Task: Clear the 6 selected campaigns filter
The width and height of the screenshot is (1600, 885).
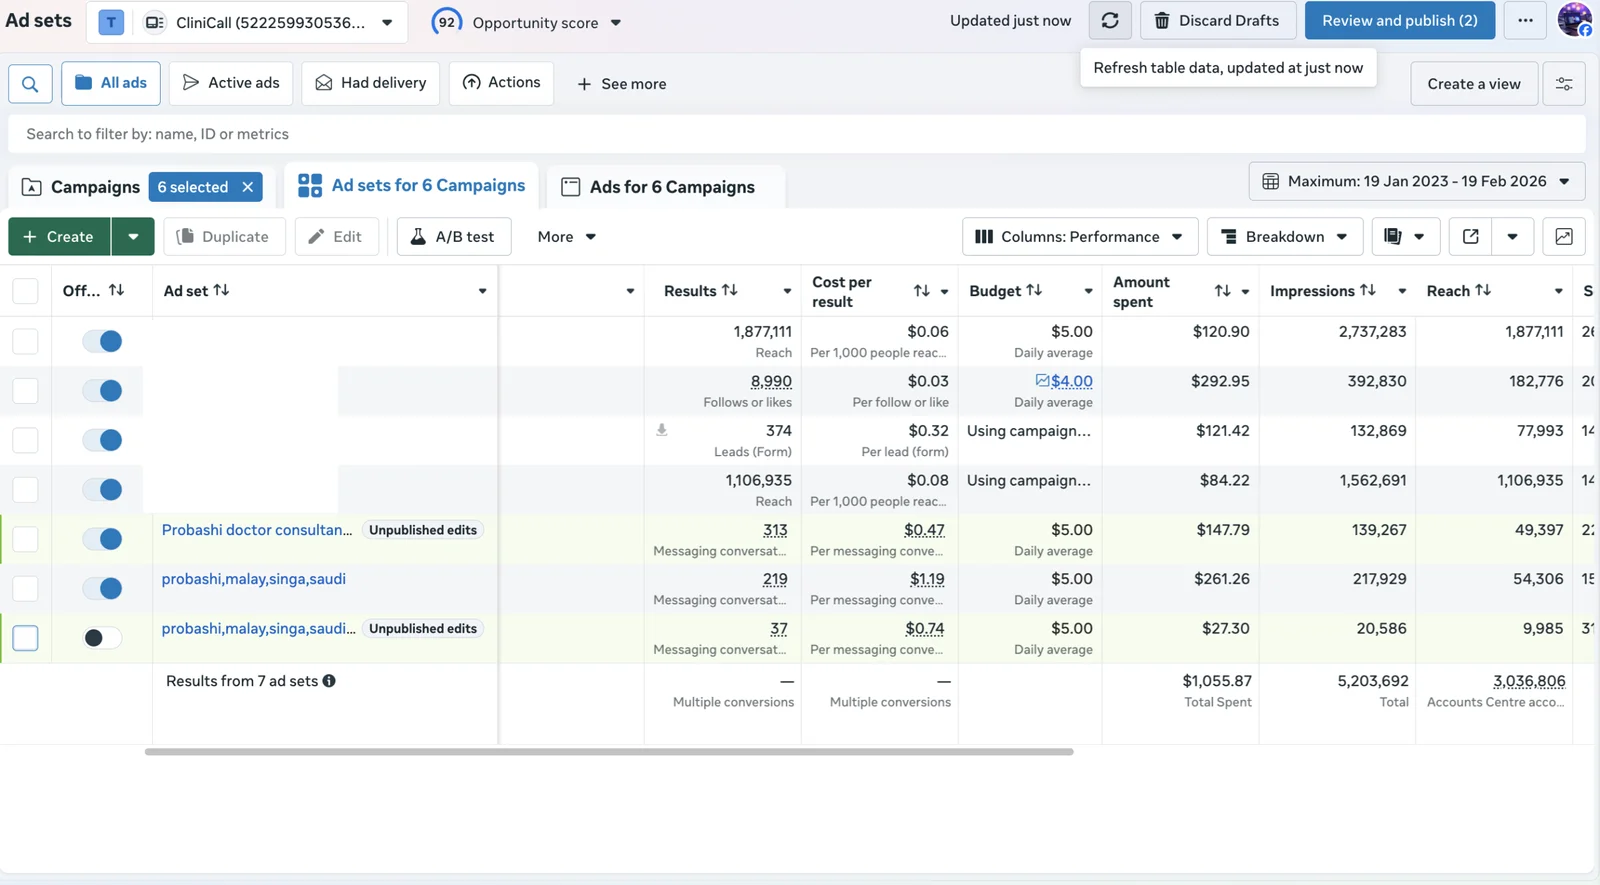Action: pos(248,187)
